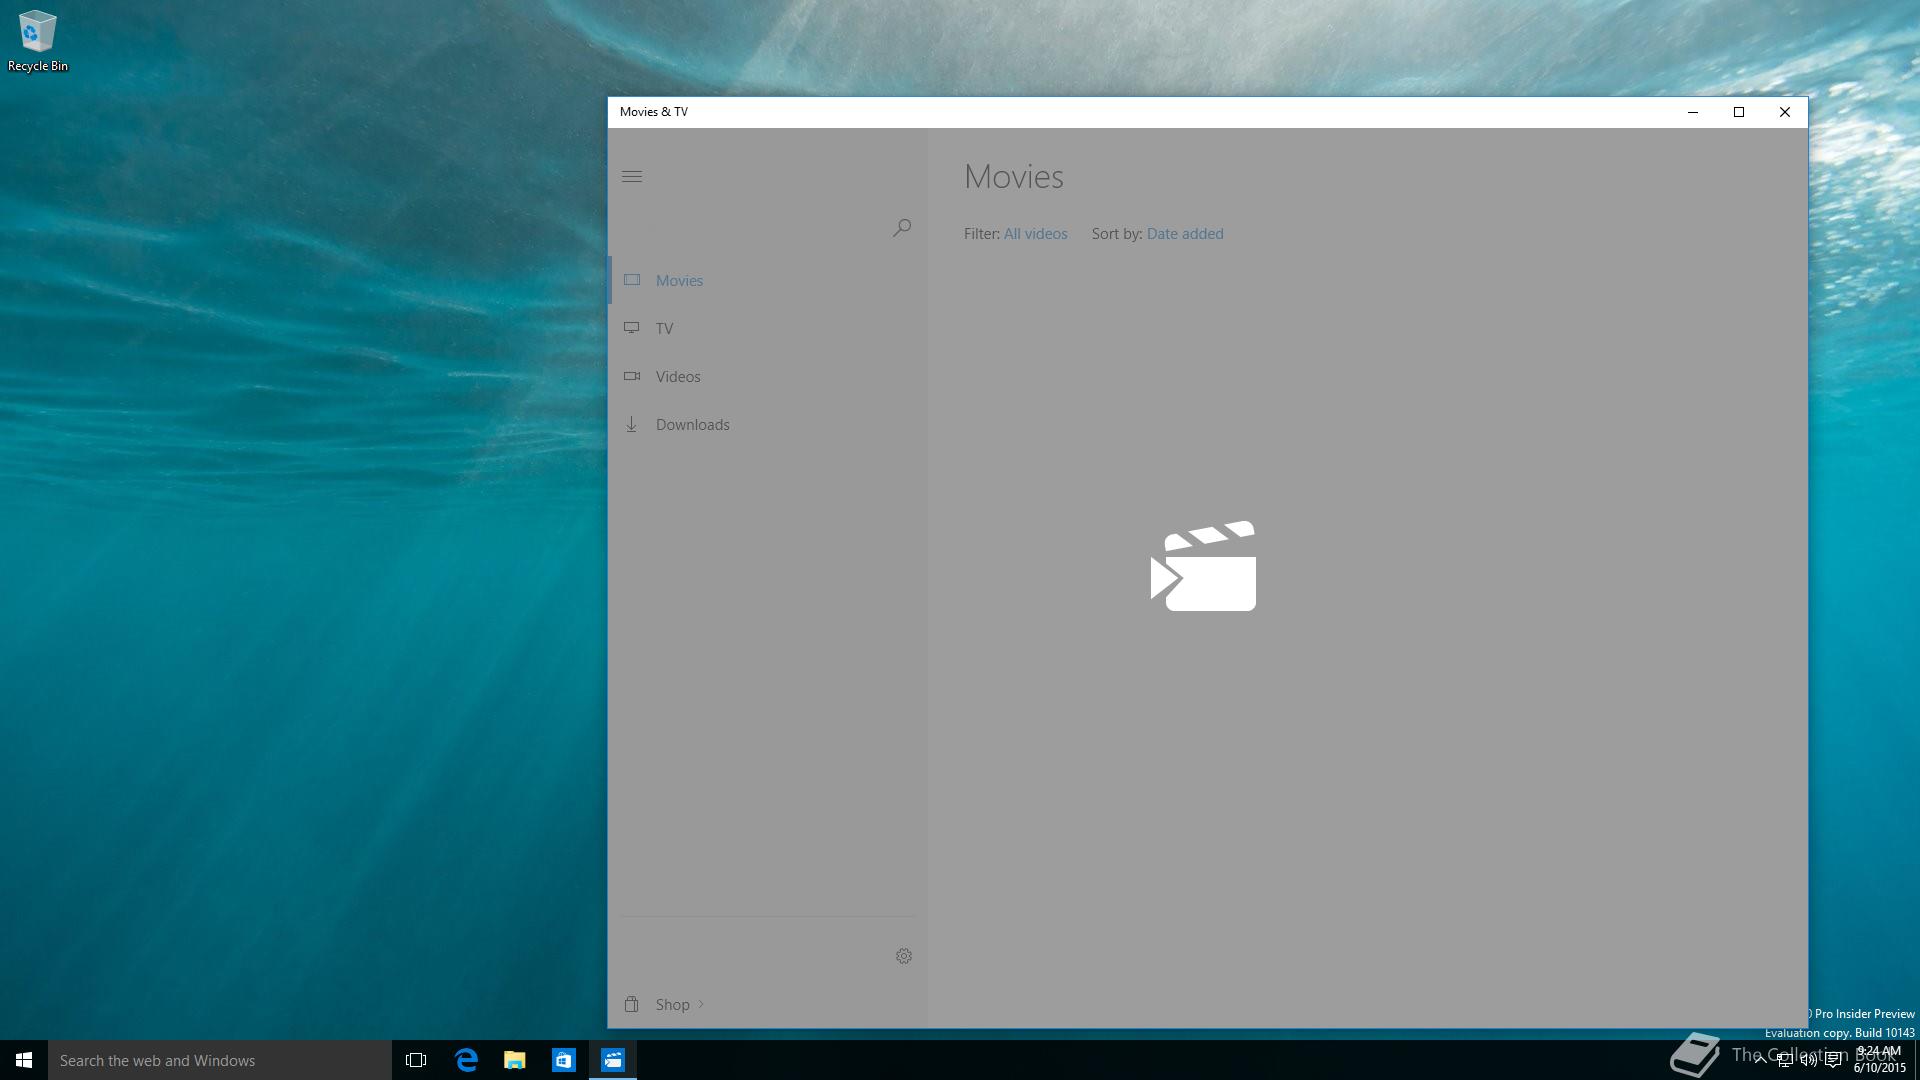
Task: Go to the Downloads section
Action: (768, 424)
